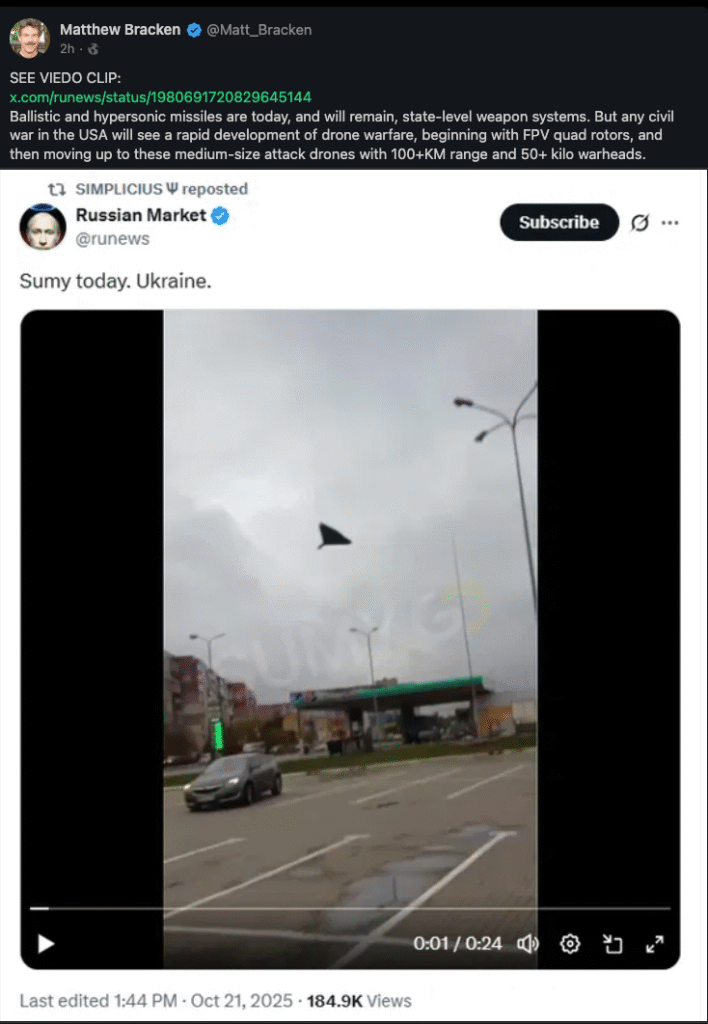The image size is (708, 1024).
Task: Open SIMPLICIUS reposted link
Action: (x=161, y=189)
